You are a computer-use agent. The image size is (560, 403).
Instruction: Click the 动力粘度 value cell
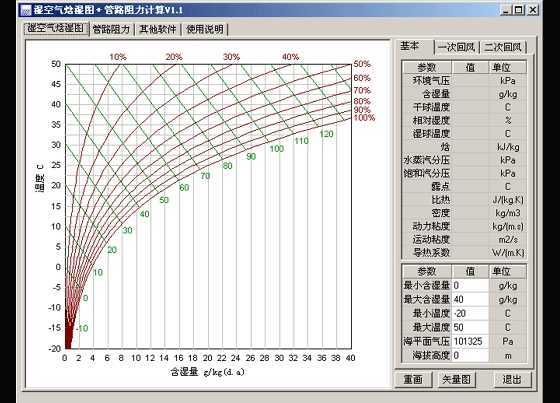click(470, 226)
